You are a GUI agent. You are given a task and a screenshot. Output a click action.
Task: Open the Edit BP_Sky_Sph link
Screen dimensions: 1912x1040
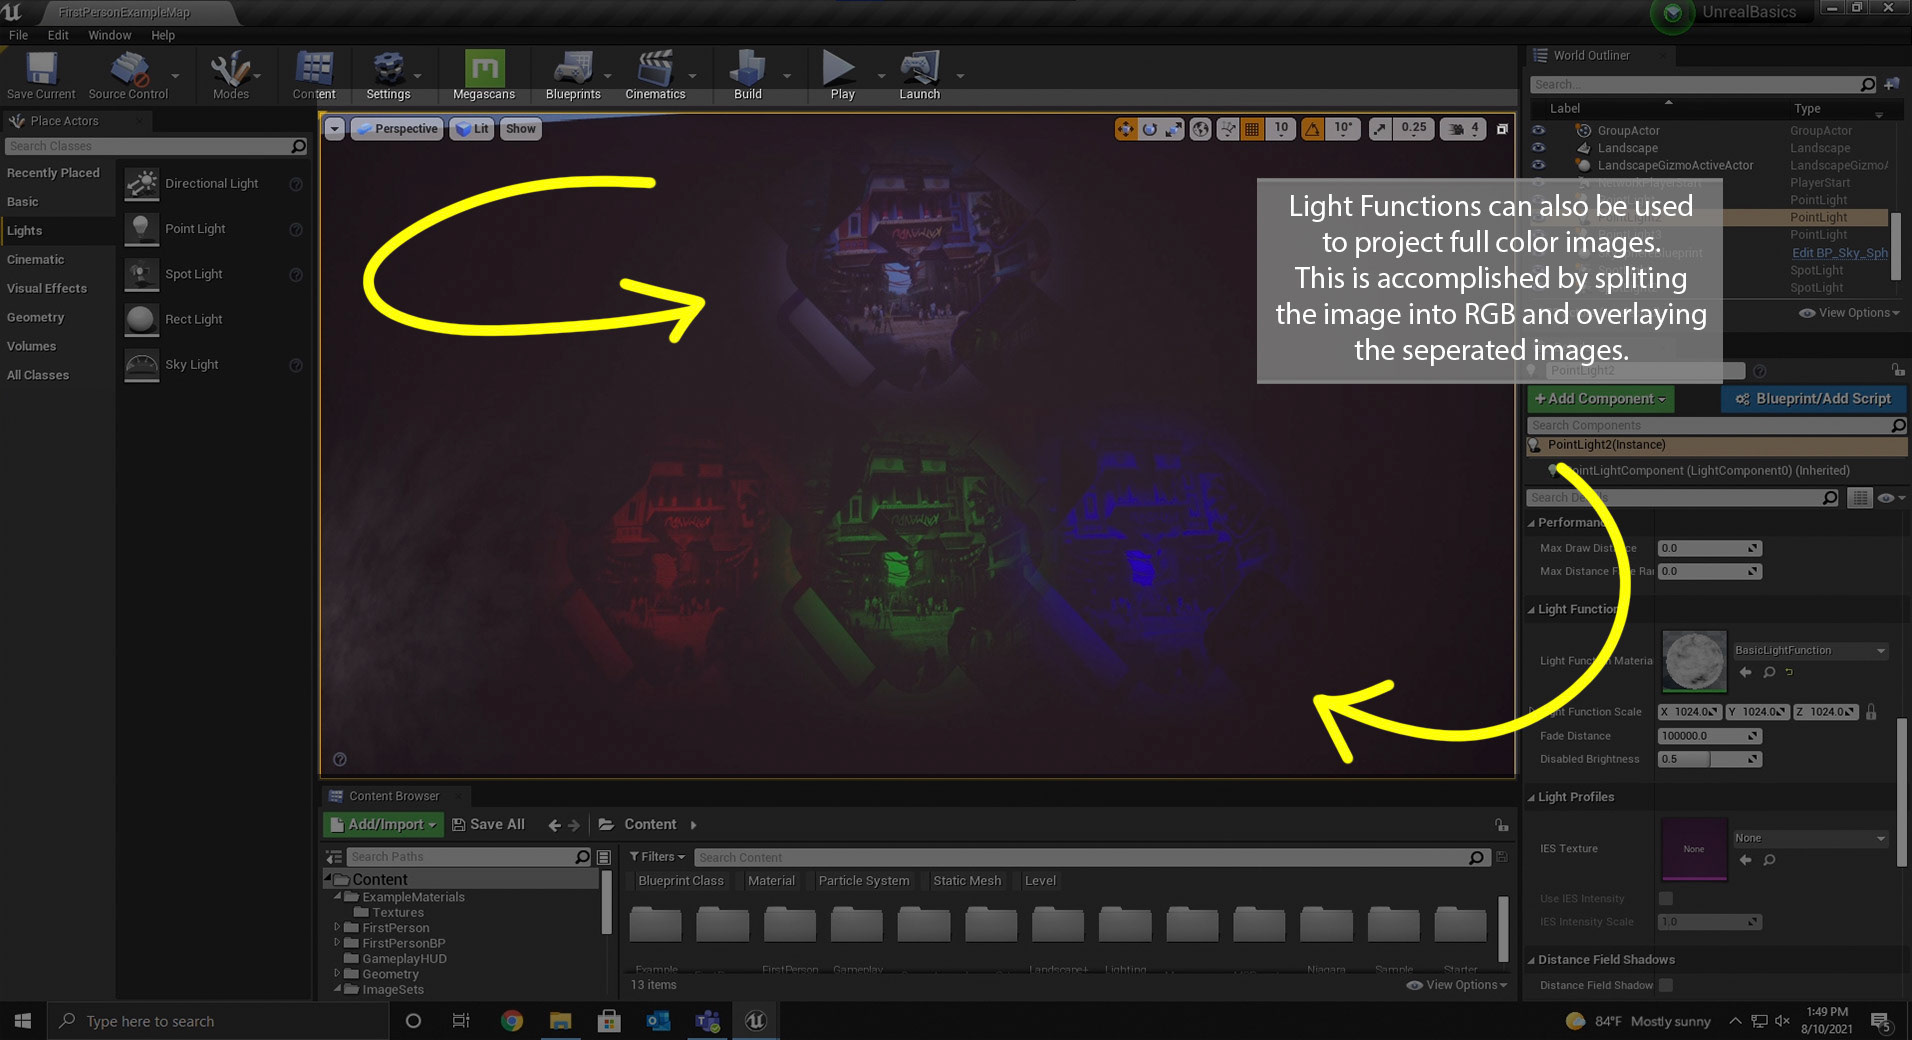pos(1840,253)
